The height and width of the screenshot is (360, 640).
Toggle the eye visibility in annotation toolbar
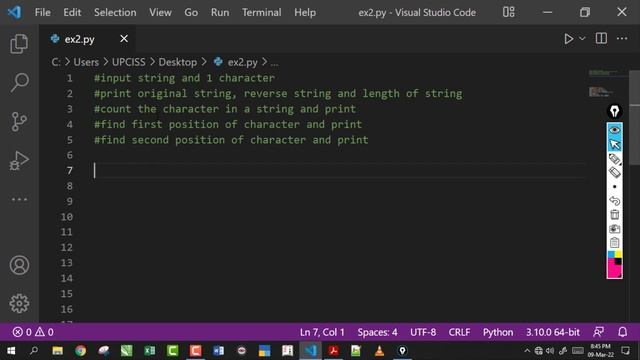(614, 130)
